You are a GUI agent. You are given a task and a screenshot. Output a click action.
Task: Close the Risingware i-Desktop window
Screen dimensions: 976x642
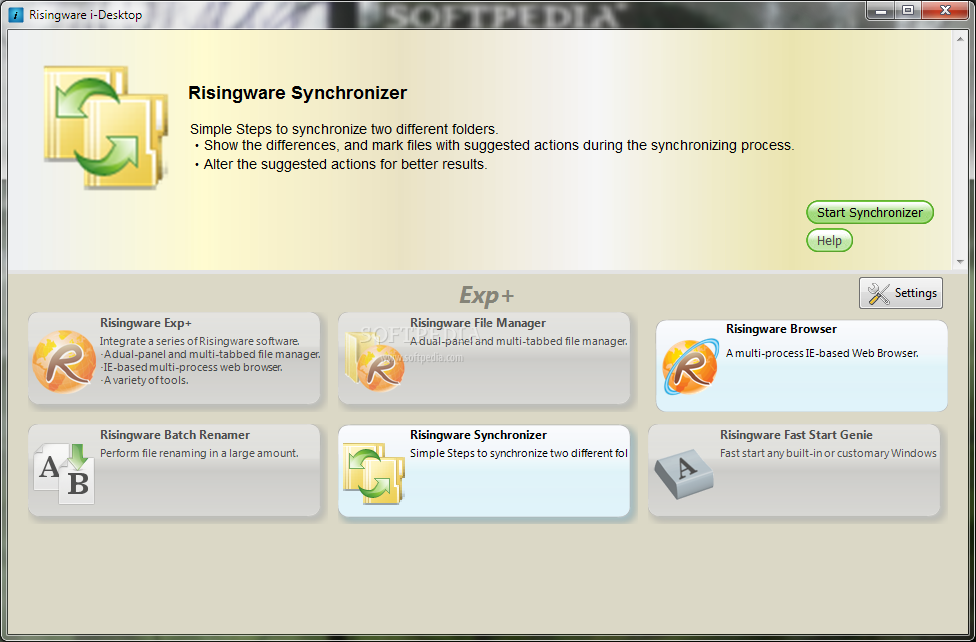[x=945, y=11]
